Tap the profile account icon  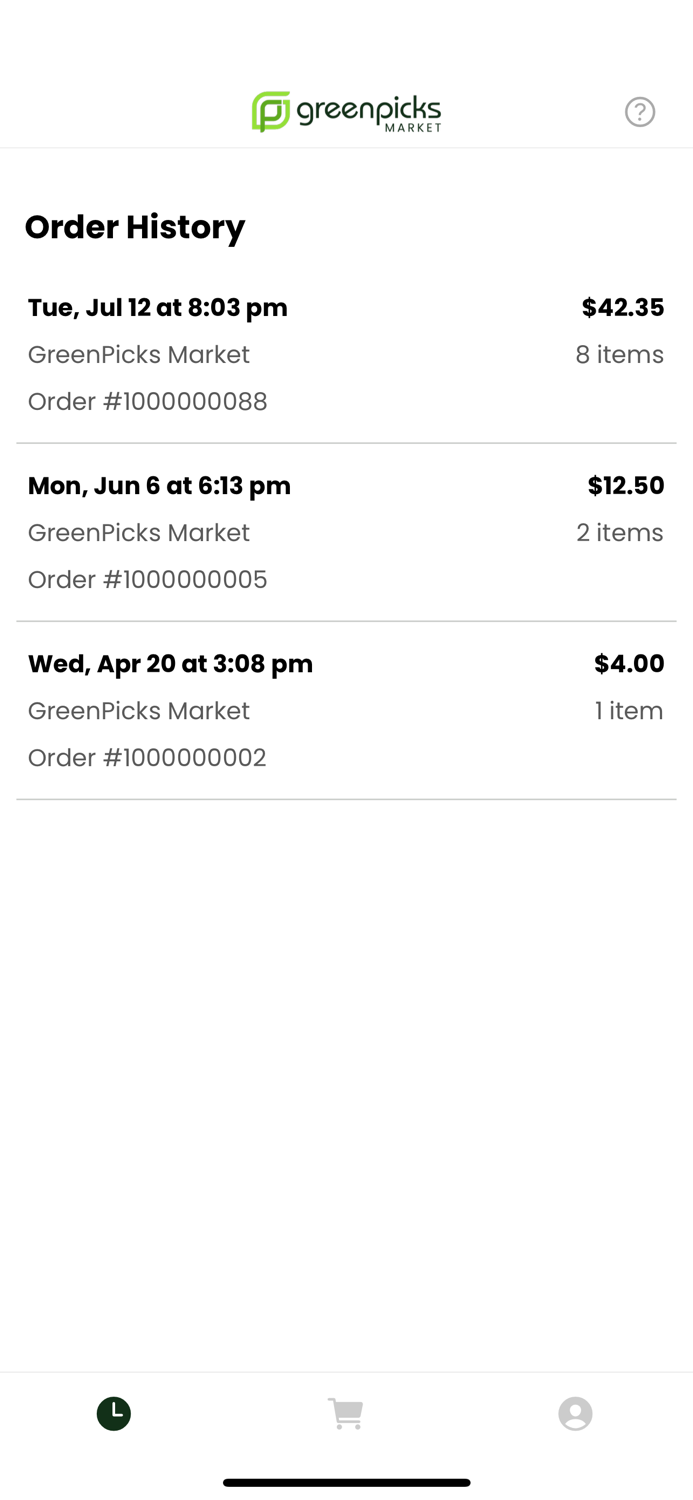point(576,1413)
